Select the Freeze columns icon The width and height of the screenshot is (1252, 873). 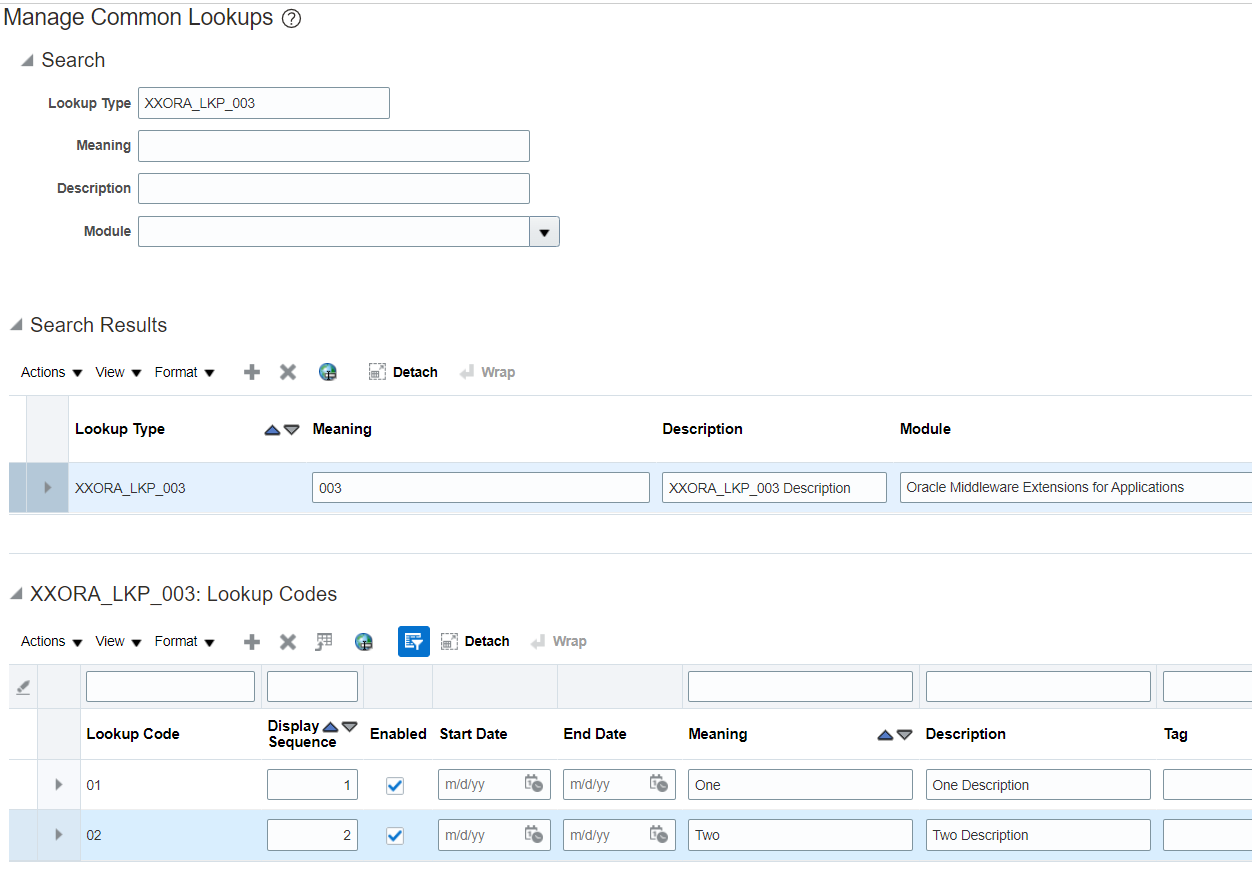(x=323, y=641)
